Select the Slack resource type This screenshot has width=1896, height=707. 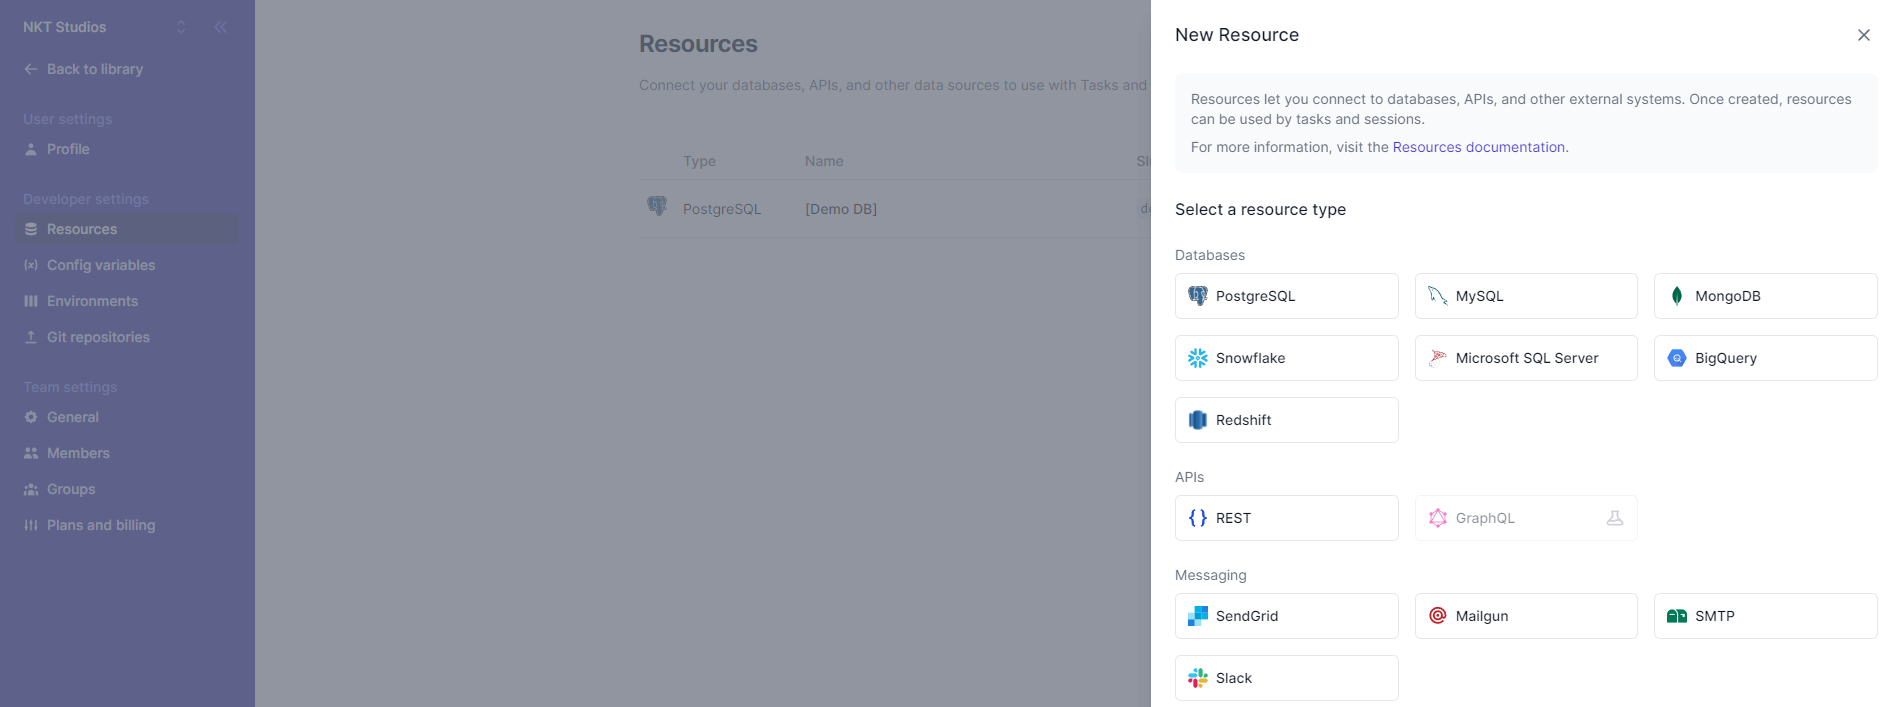pyautogui.click(x=1286, y=678)
